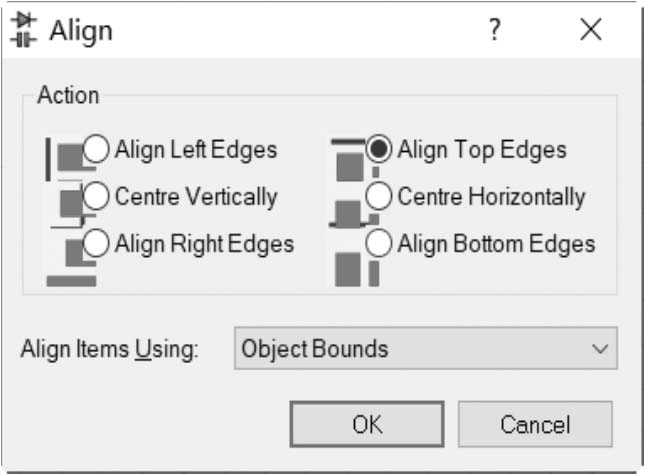Select the Align Top Edges radio button
Screen dimensions: 645x475
click(380, 150)
